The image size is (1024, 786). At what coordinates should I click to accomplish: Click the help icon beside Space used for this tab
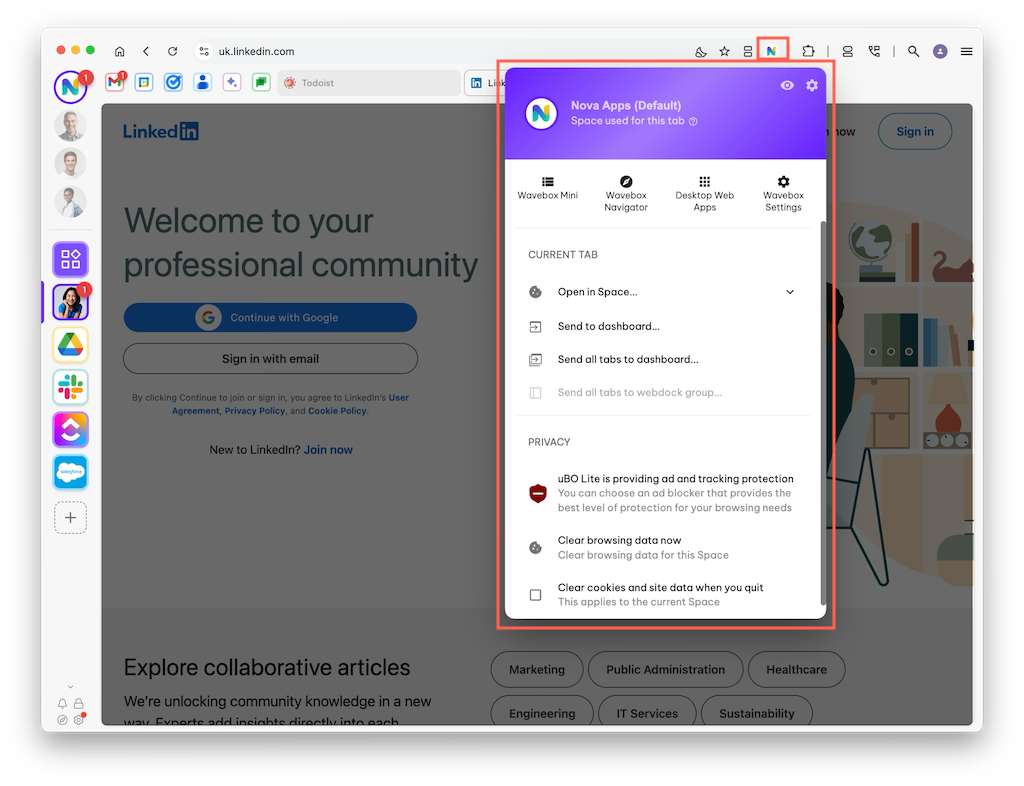click(x=693, y=121)
